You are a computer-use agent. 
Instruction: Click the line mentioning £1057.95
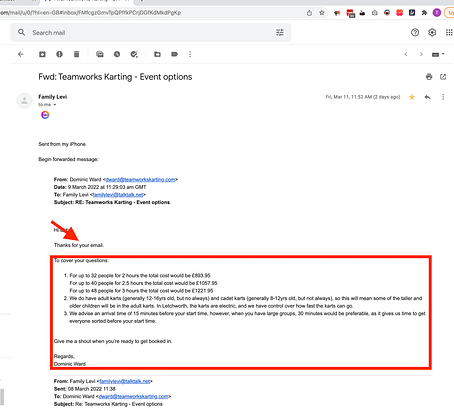(143, 283)
